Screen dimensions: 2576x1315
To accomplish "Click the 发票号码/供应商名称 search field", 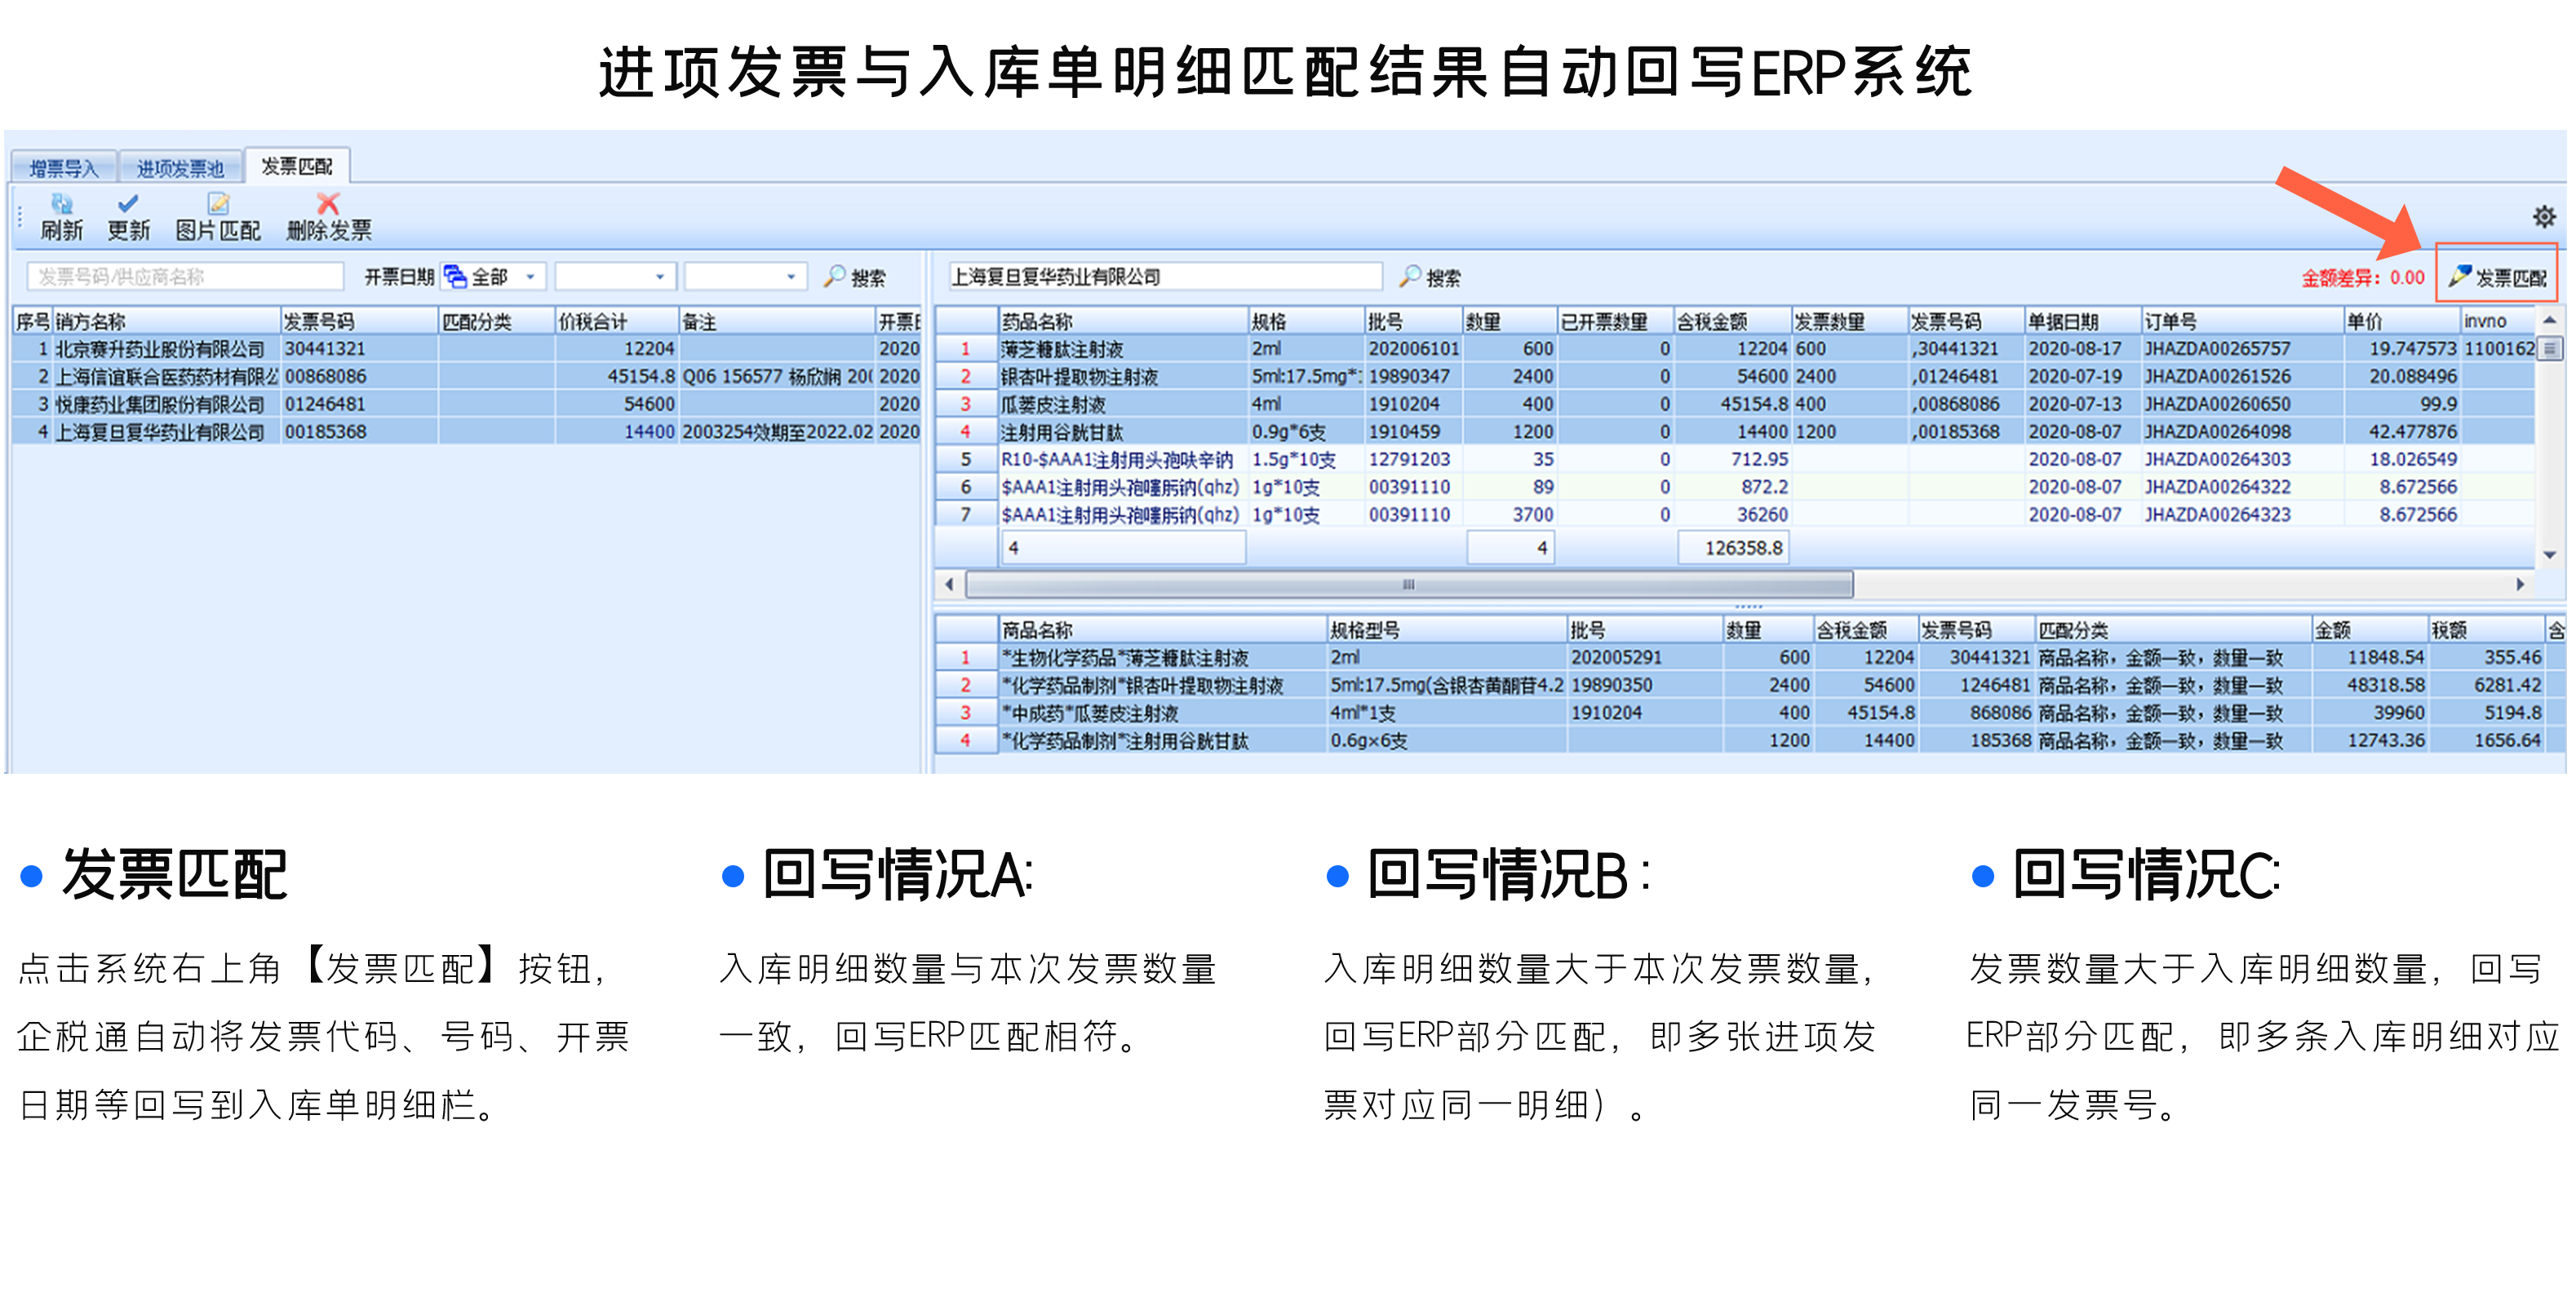I will (x=185, y=277).
